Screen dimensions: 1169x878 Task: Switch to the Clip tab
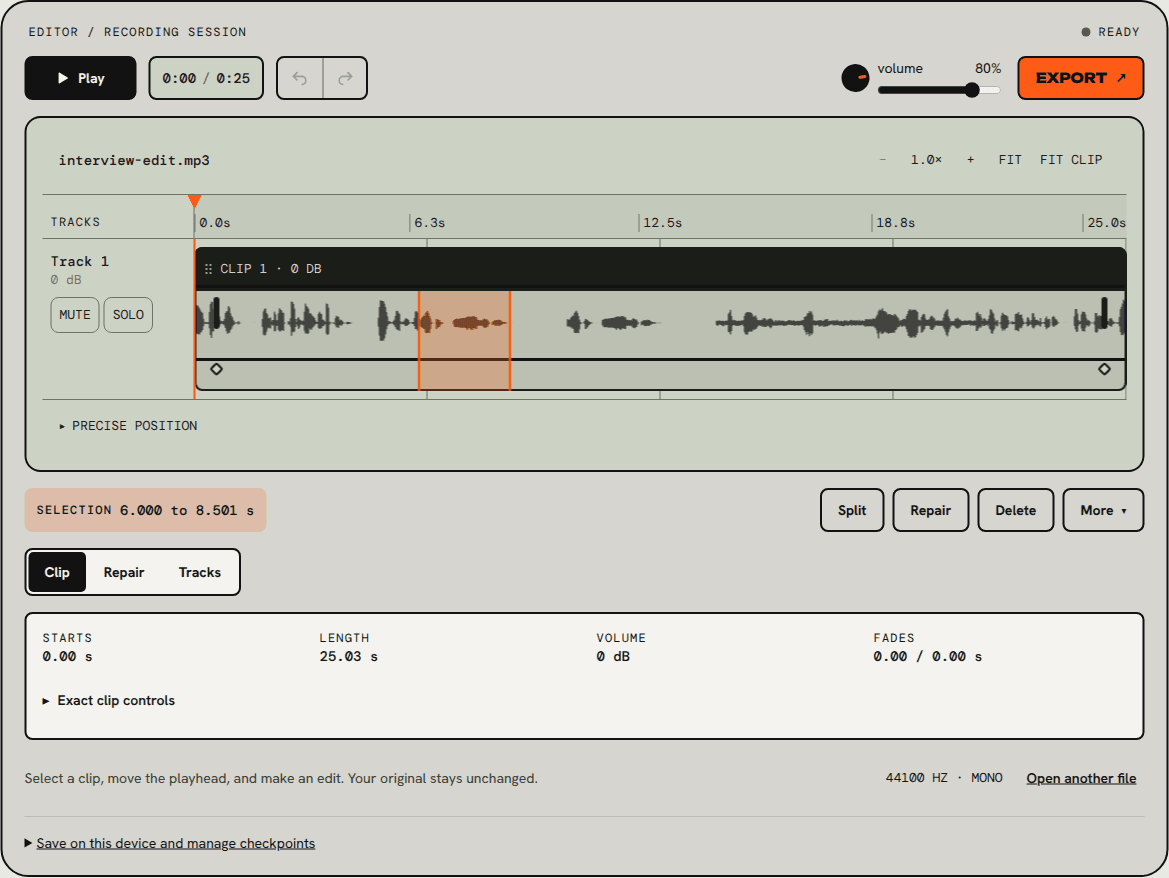pos(57,572)
